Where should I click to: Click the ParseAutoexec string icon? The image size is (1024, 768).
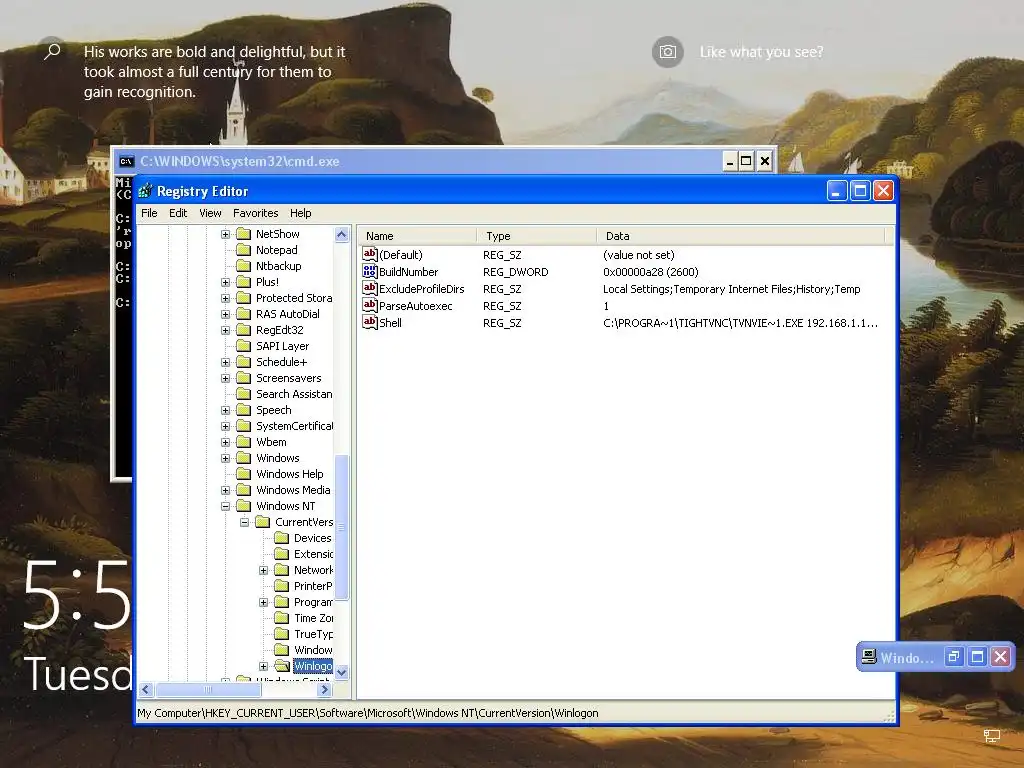(370, 305)
